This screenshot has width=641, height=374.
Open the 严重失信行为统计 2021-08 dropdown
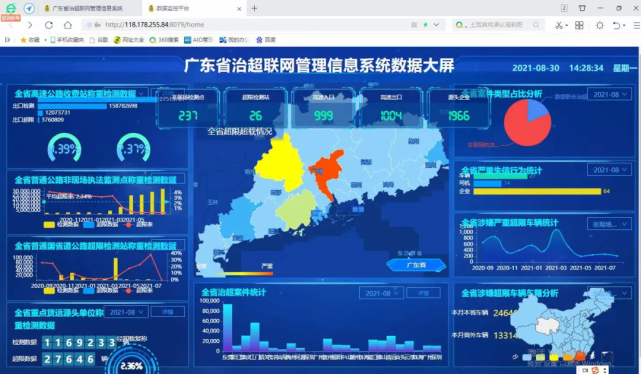point(609,170)
